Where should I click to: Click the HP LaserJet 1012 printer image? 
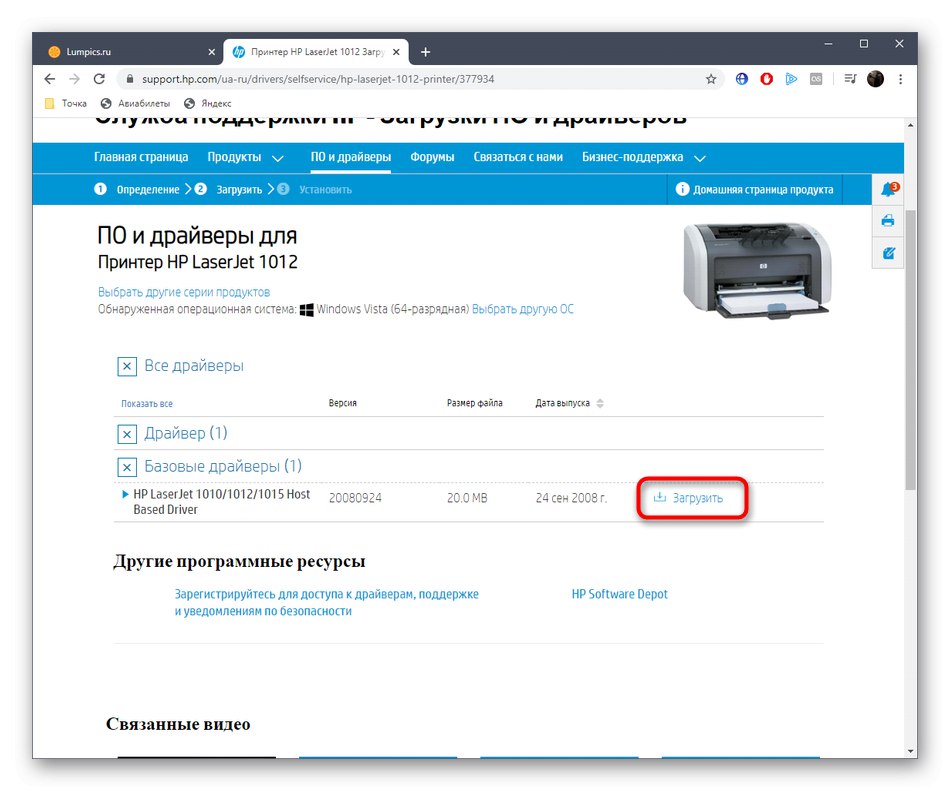pos(757,270)
